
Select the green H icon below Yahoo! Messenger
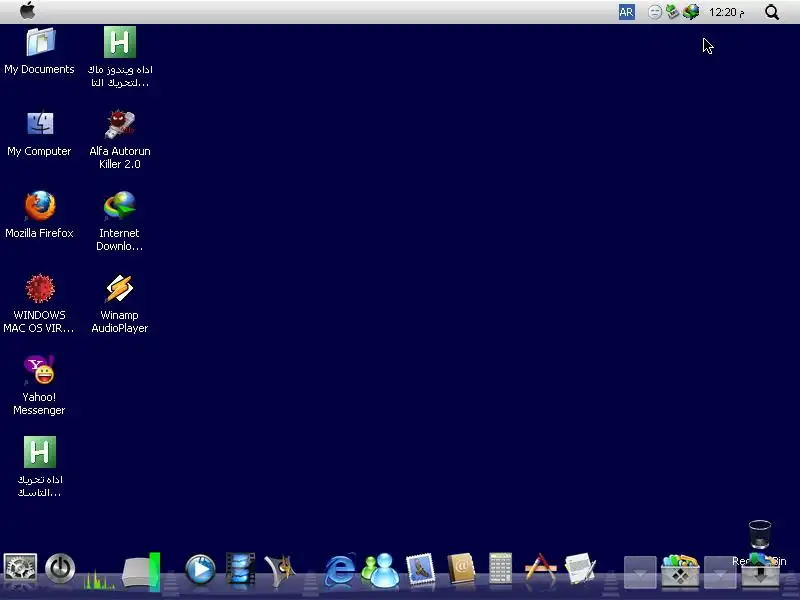click(40, 452)
